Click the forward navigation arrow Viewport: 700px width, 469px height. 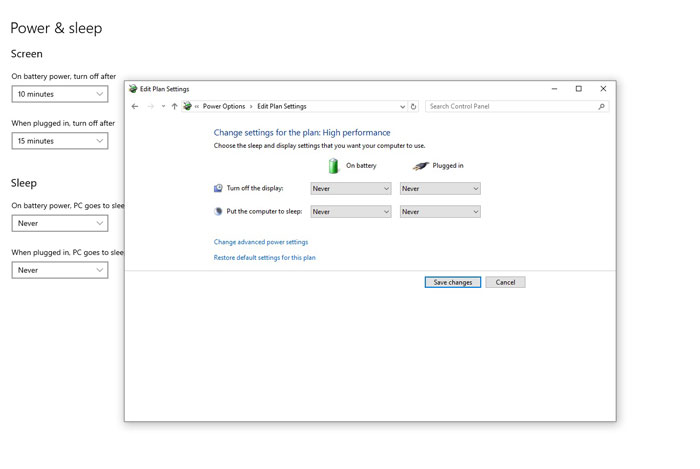(150, 106)
